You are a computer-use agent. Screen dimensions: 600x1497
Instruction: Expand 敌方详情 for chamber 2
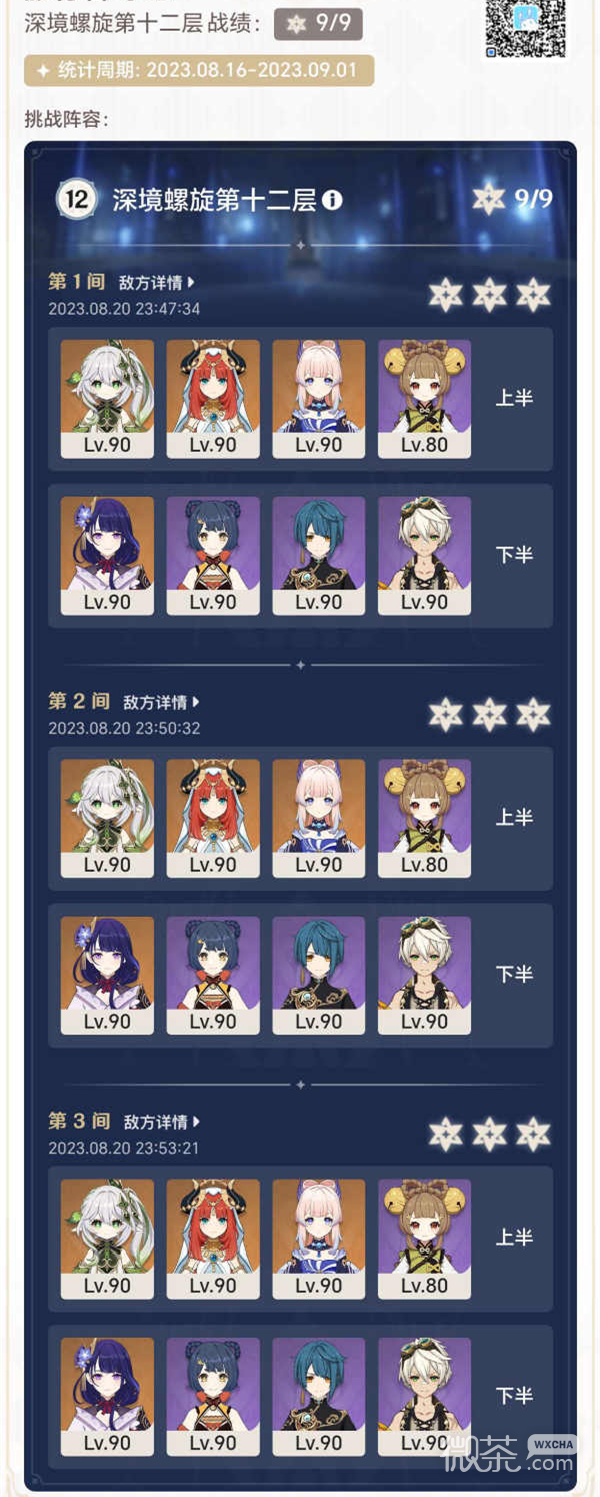[x=161, y=703]
